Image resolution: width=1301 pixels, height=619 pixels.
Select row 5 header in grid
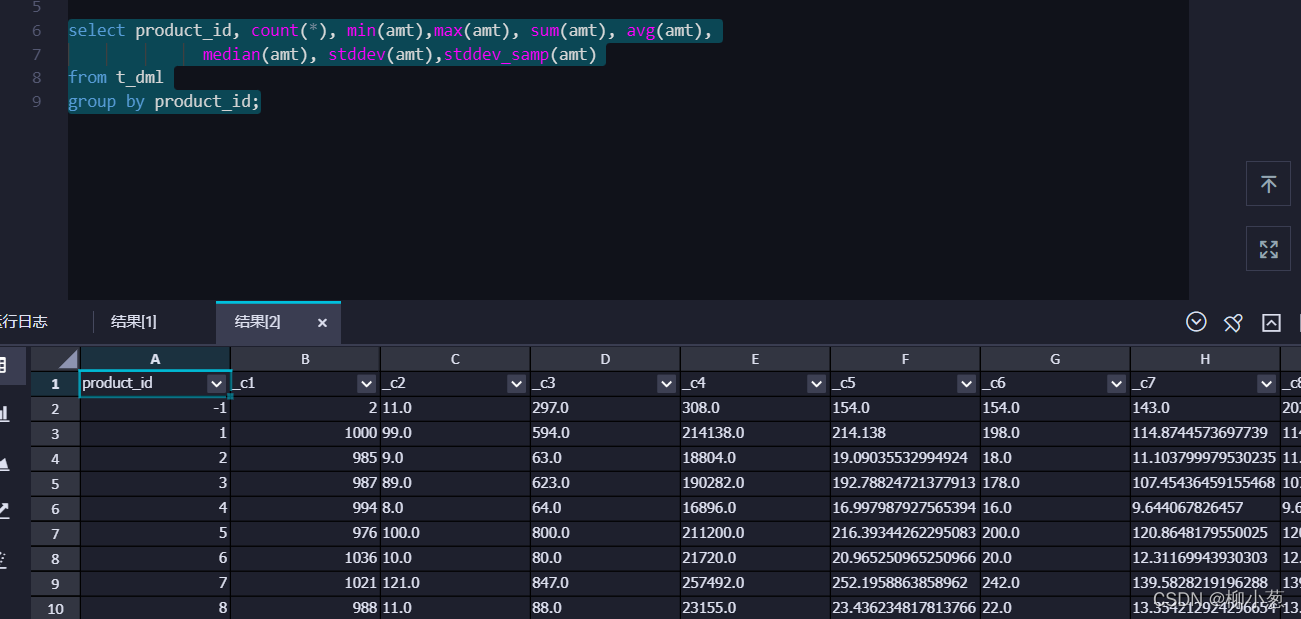point(55,483)
